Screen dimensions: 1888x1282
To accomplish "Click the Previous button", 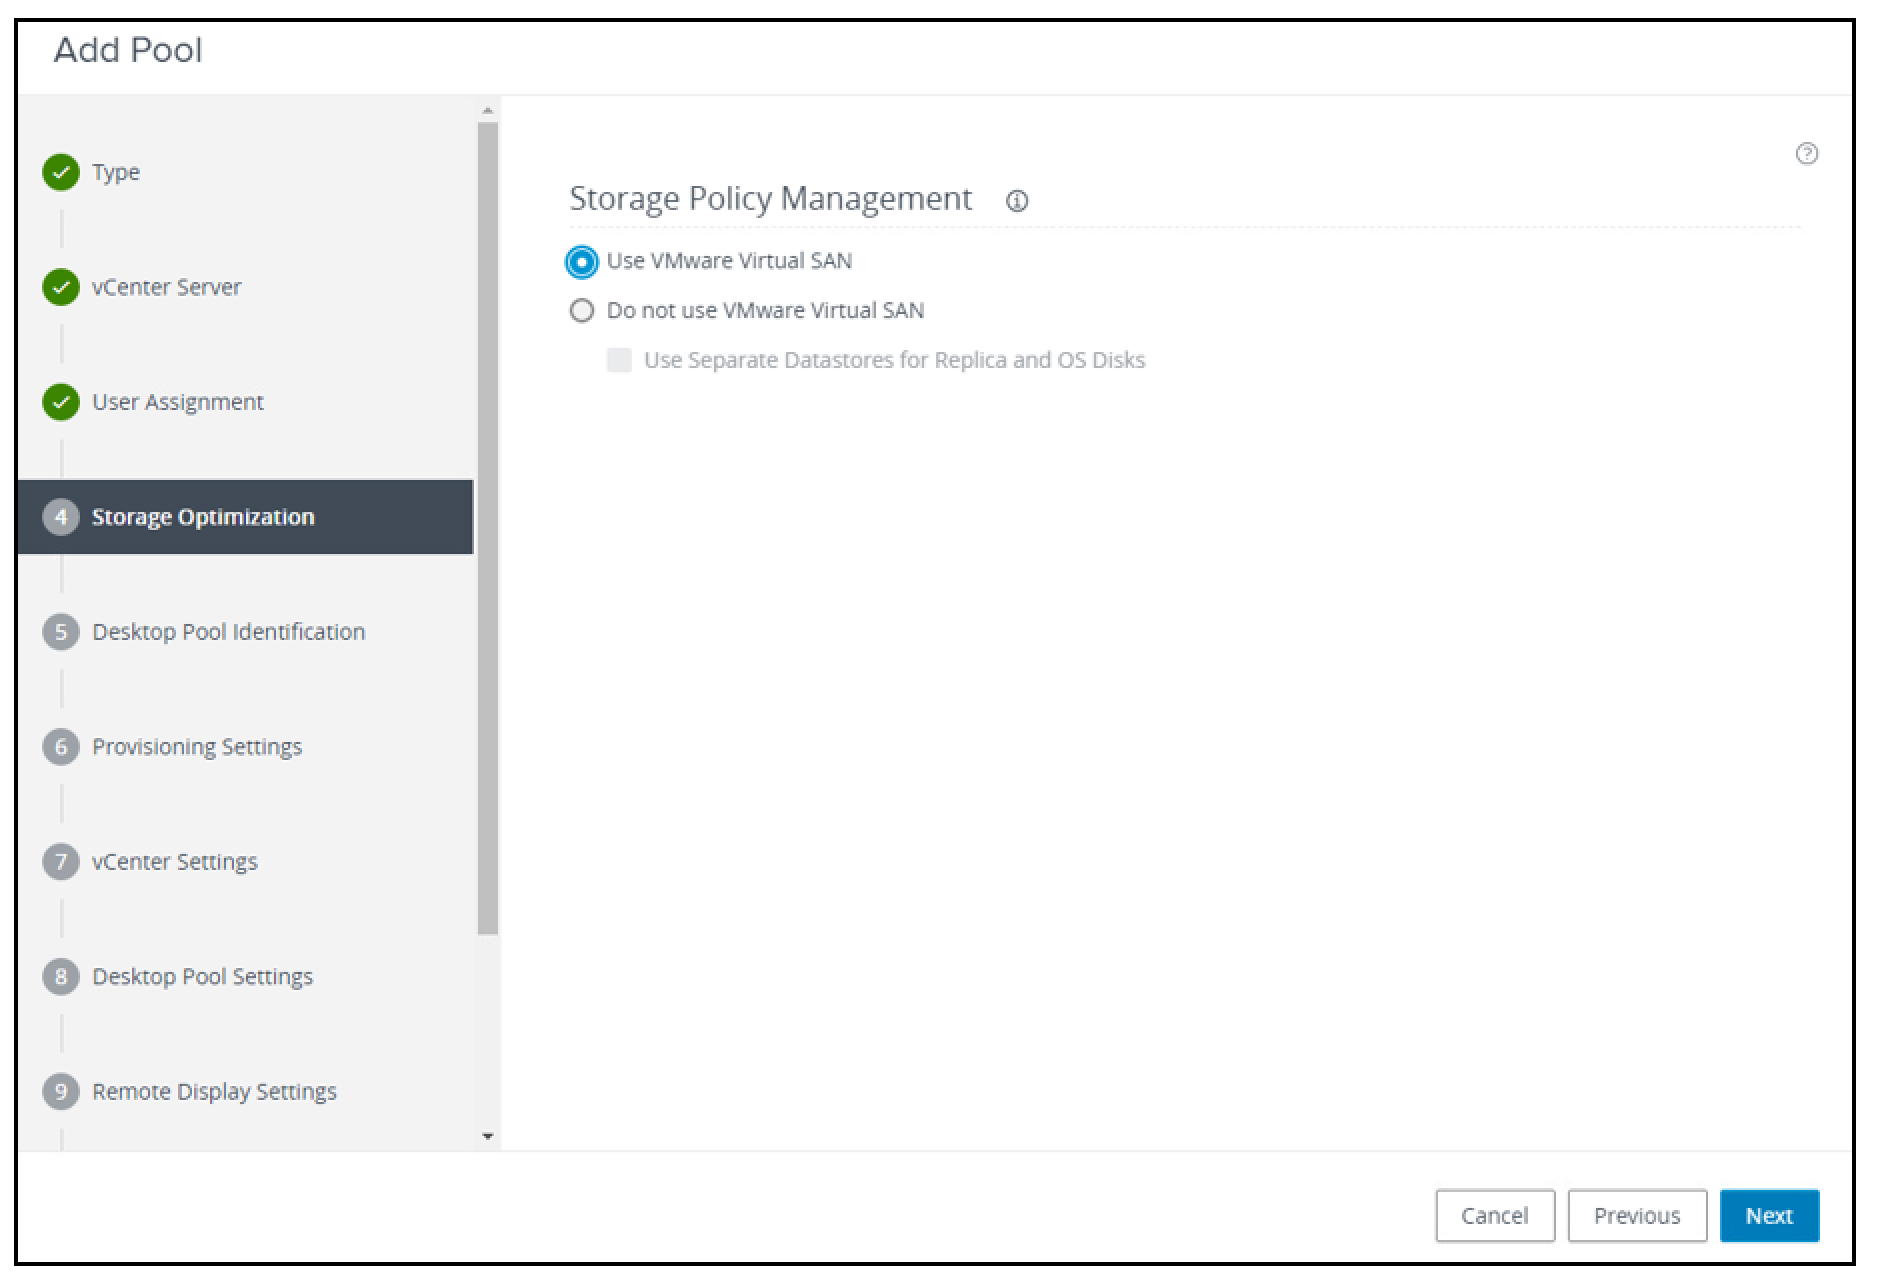I will [1637, 1215].
